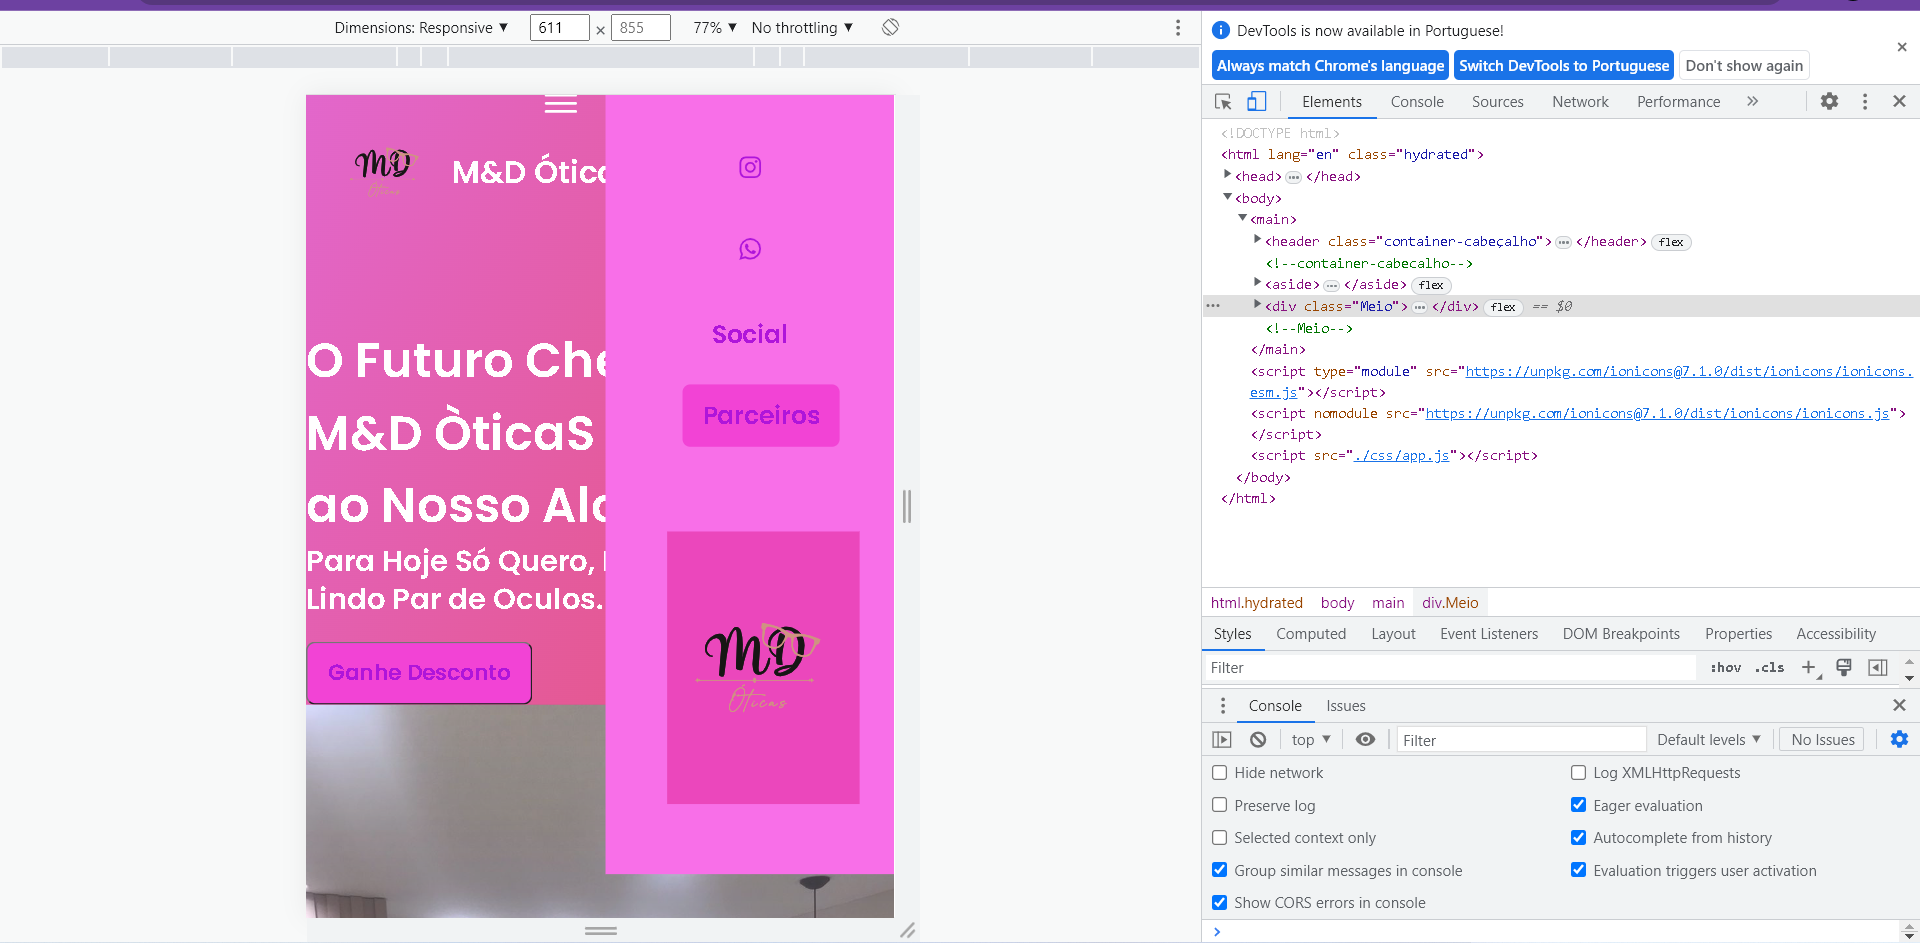The image size is (1920, 943).
Task: Click the viewport bottom resize handle
Action: pyautogui.click(x=601, y=930)
